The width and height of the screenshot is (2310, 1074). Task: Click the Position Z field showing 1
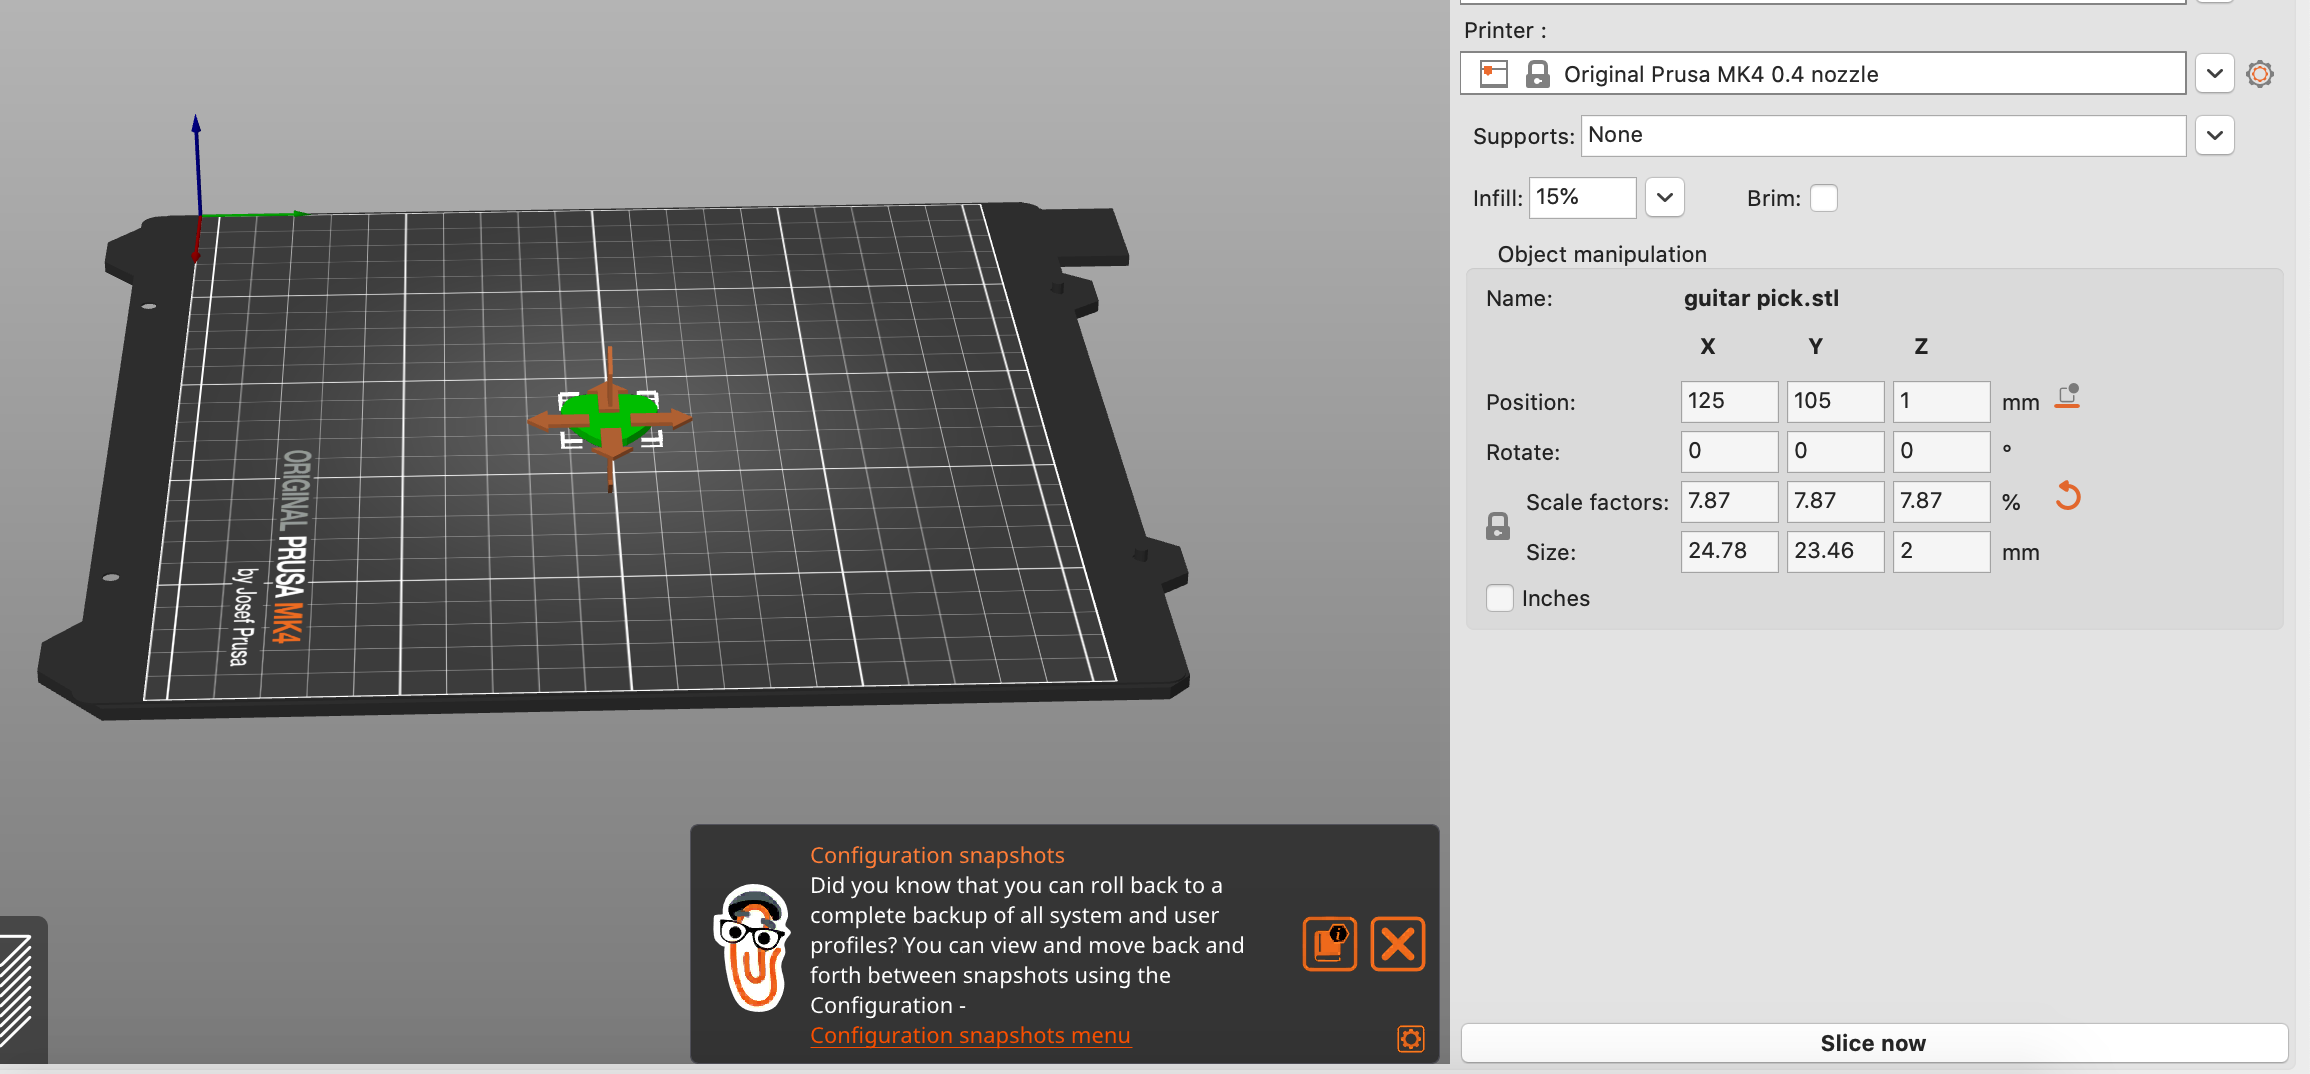tap(1942, 401)
